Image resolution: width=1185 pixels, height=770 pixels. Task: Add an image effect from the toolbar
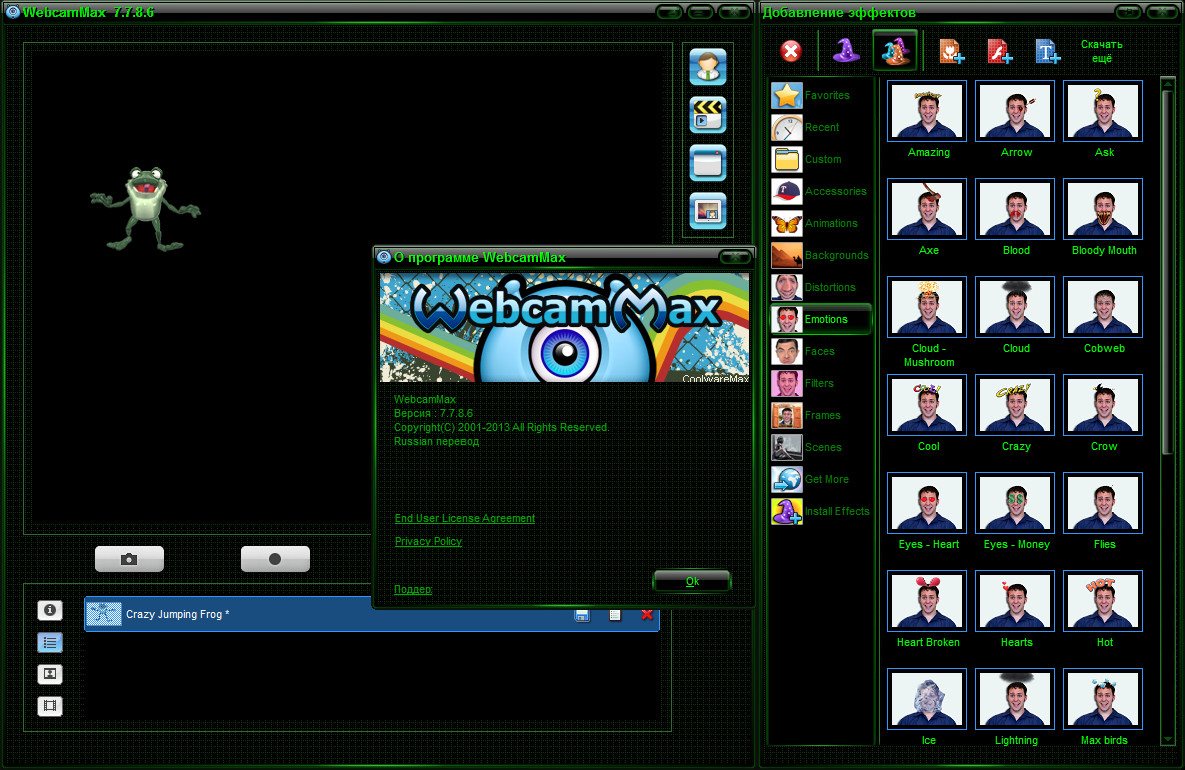pyautogui.click(x=951, y=51)
